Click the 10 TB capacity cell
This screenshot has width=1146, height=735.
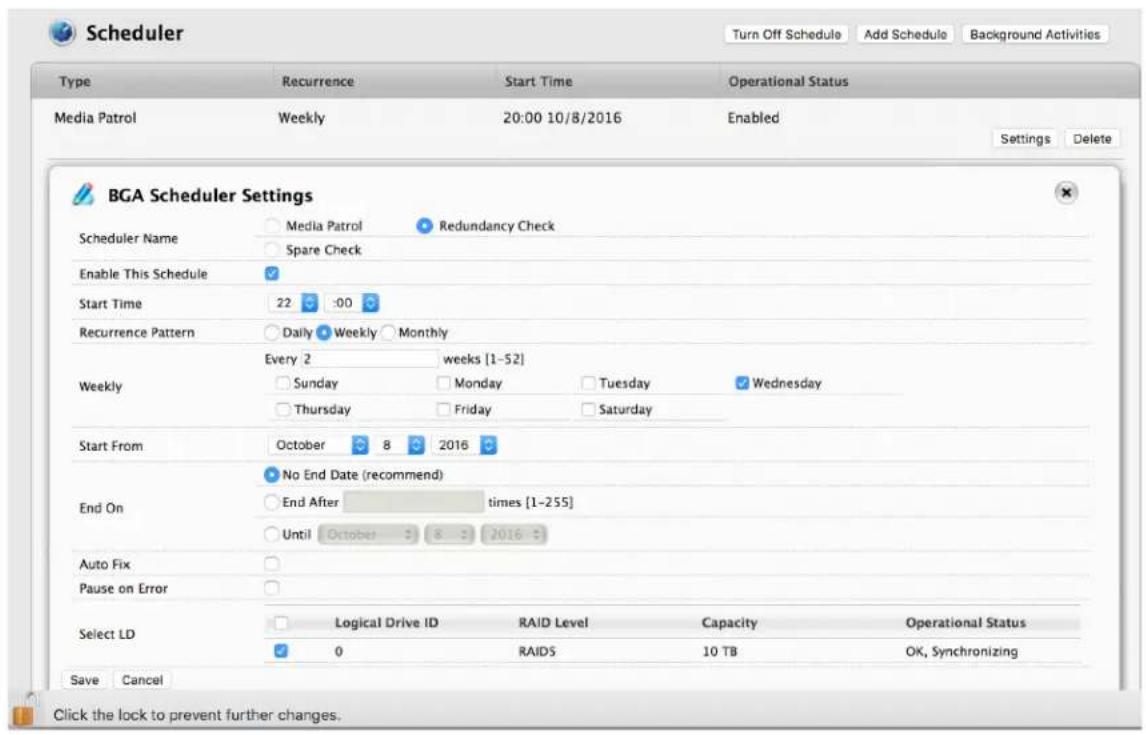click(720, 651)
